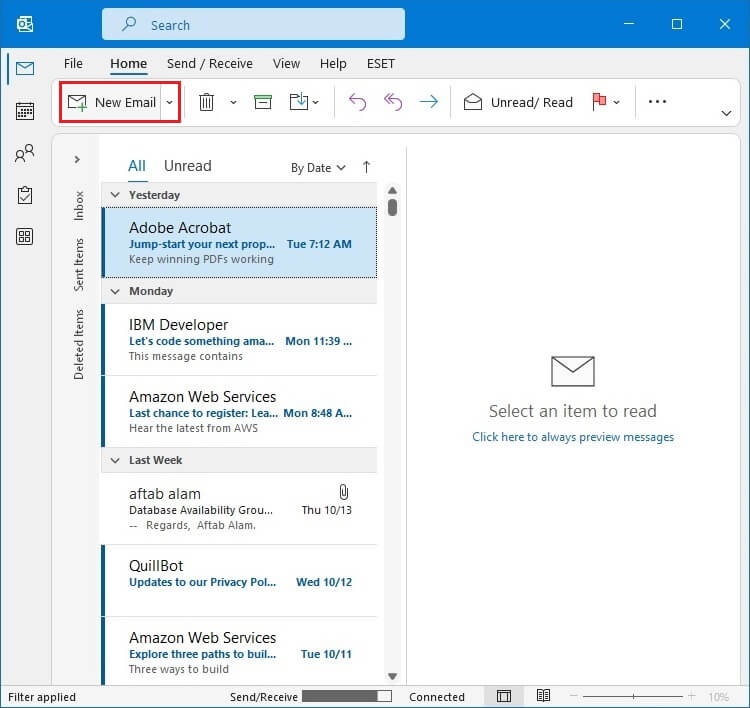
Task: Click the message list scroll down arrow
Action: (393, 676)
